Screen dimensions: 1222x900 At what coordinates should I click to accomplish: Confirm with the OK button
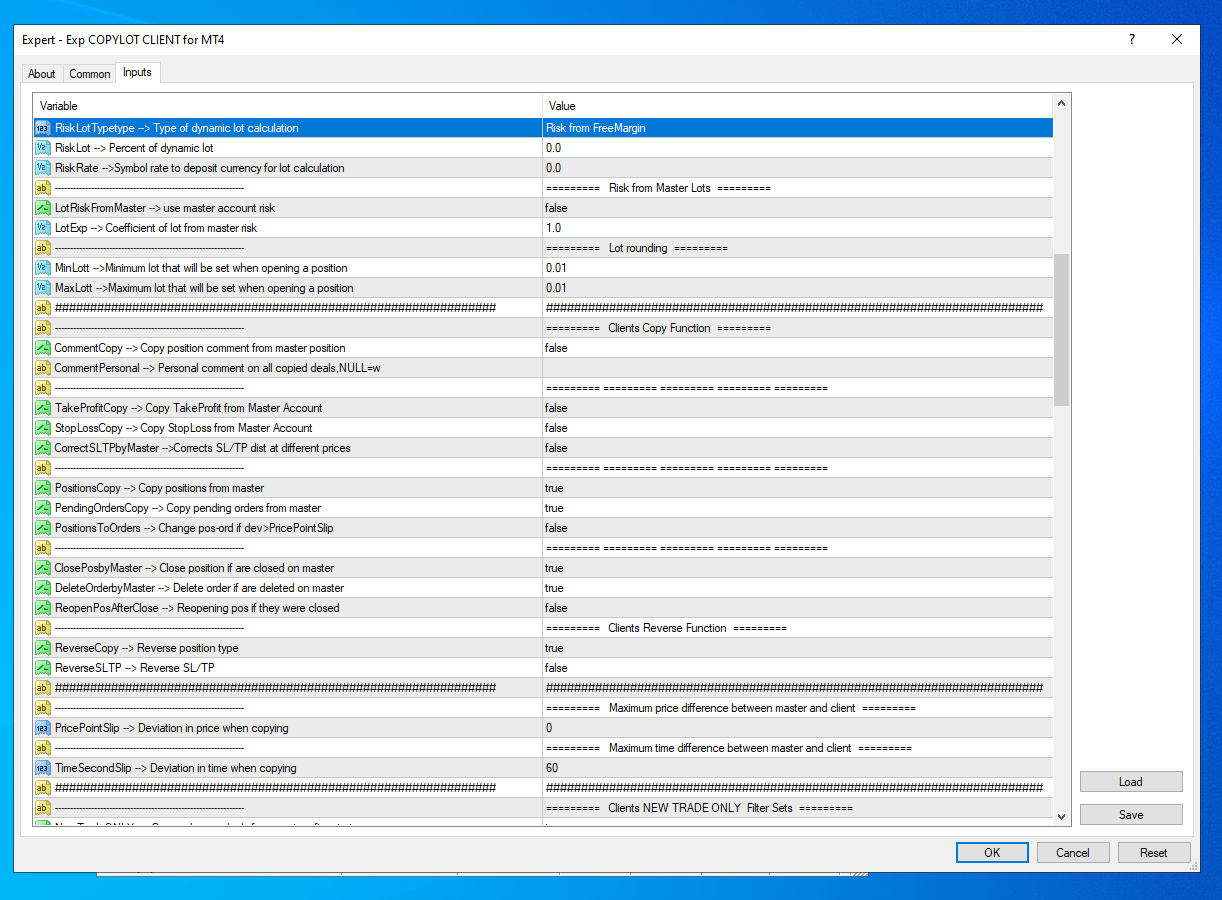992,853
